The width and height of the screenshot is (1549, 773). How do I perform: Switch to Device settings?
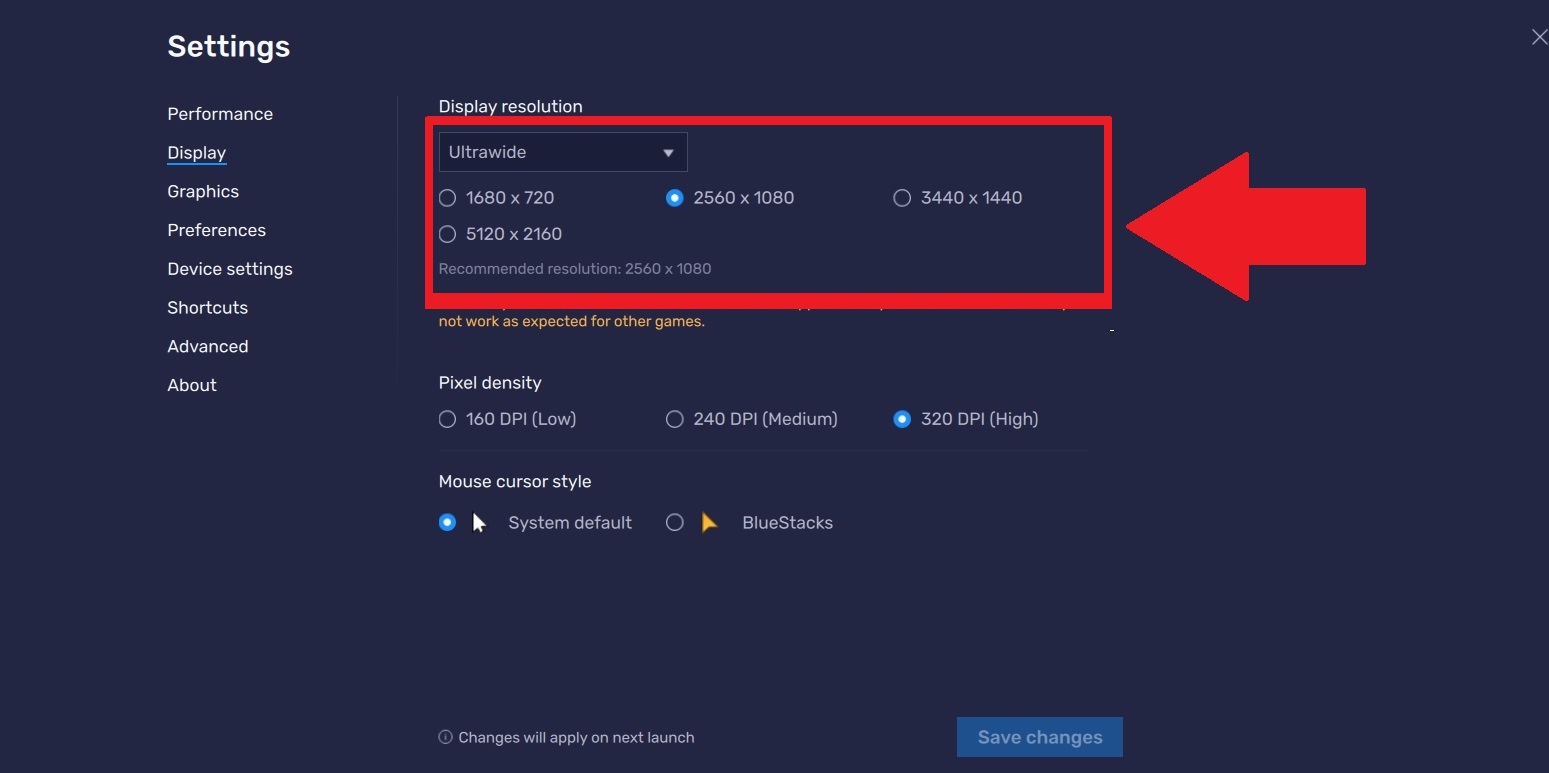tap(230, 269)
